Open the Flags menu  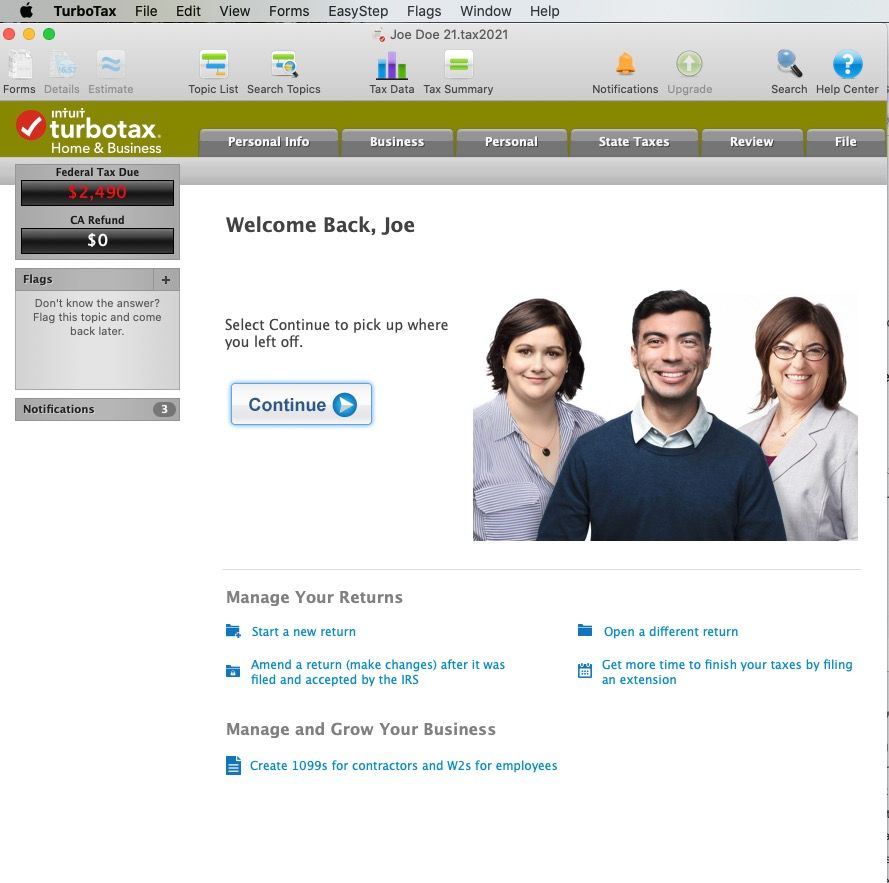(424, 11)
